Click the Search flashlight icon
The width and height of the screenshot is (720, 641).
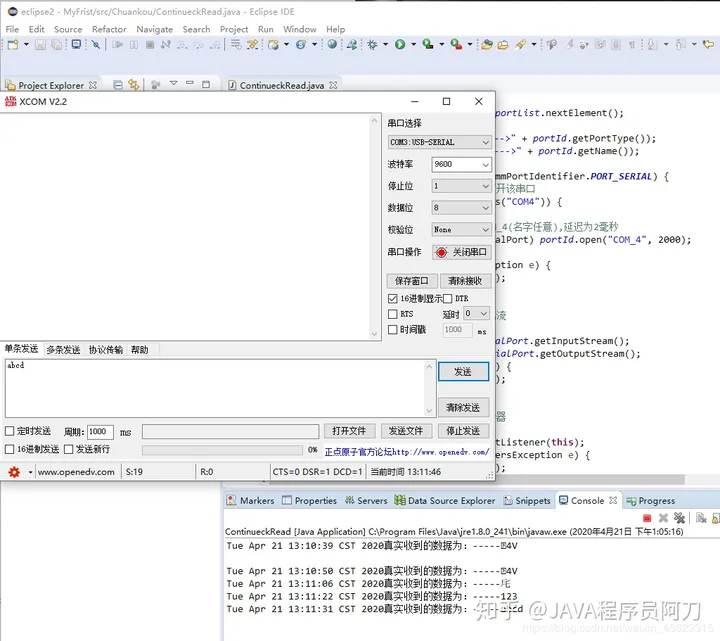pyautogui.click(x=520, y=45)
